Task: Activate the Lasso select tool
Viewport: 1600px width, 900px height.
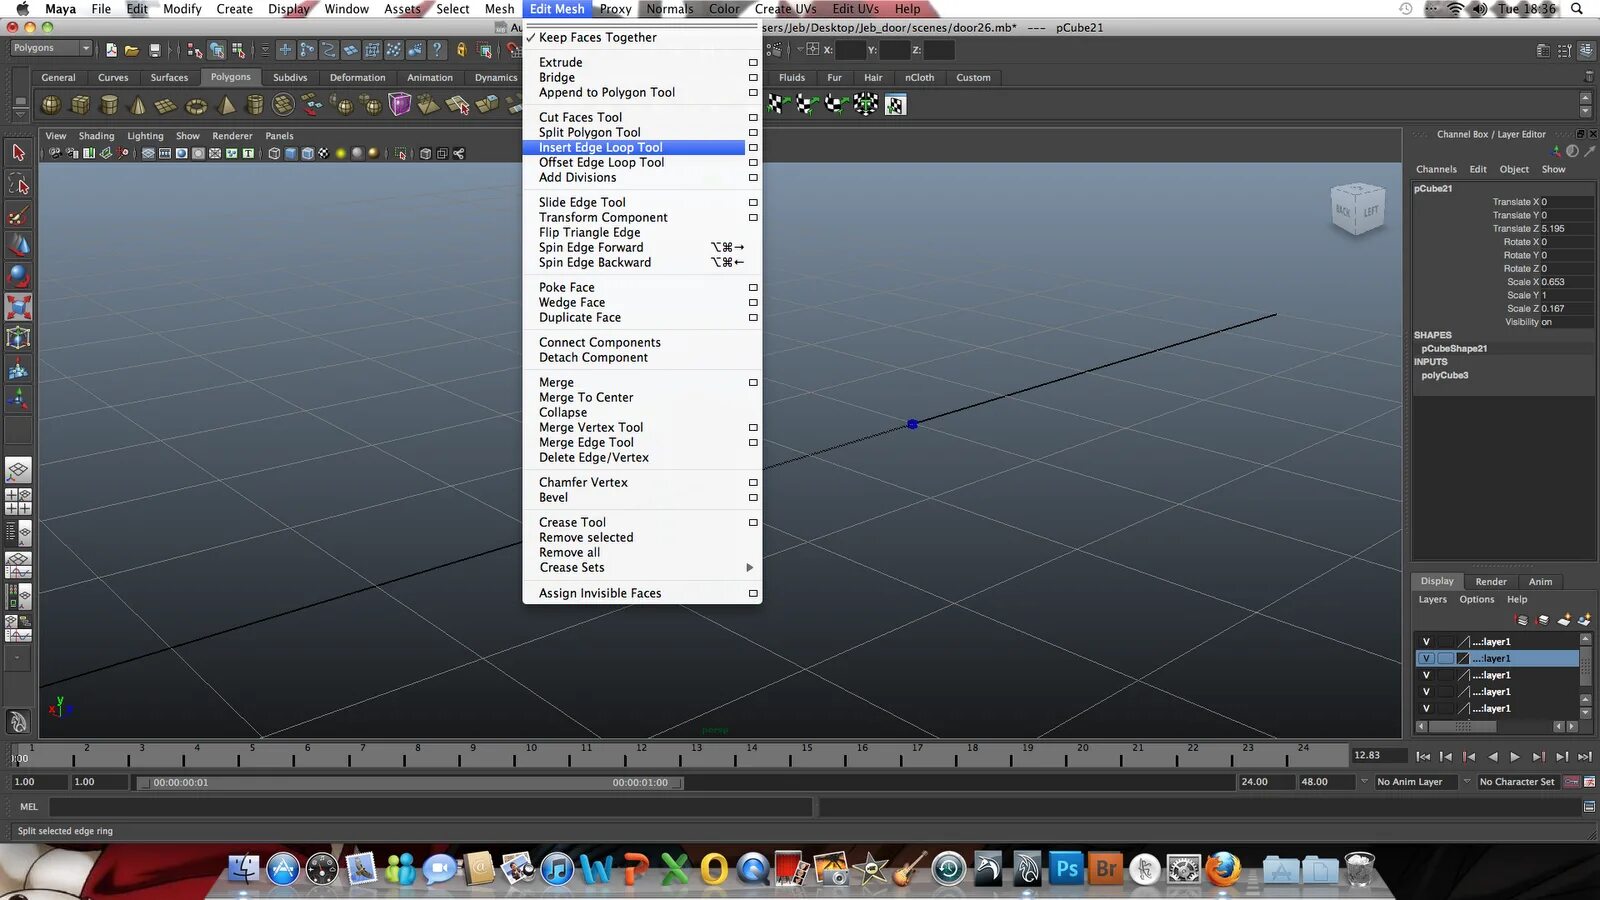Action: pos(18,184)
